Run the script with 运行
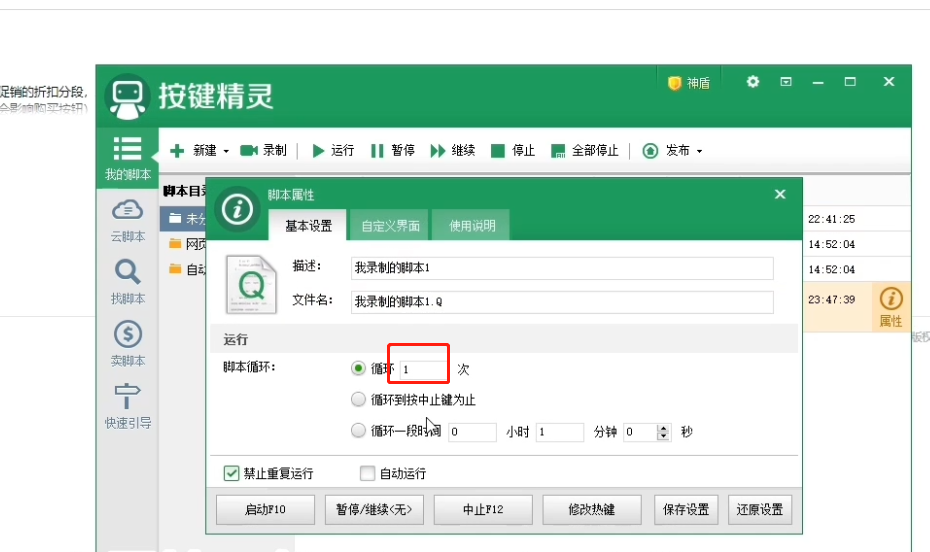 (333, 151)
